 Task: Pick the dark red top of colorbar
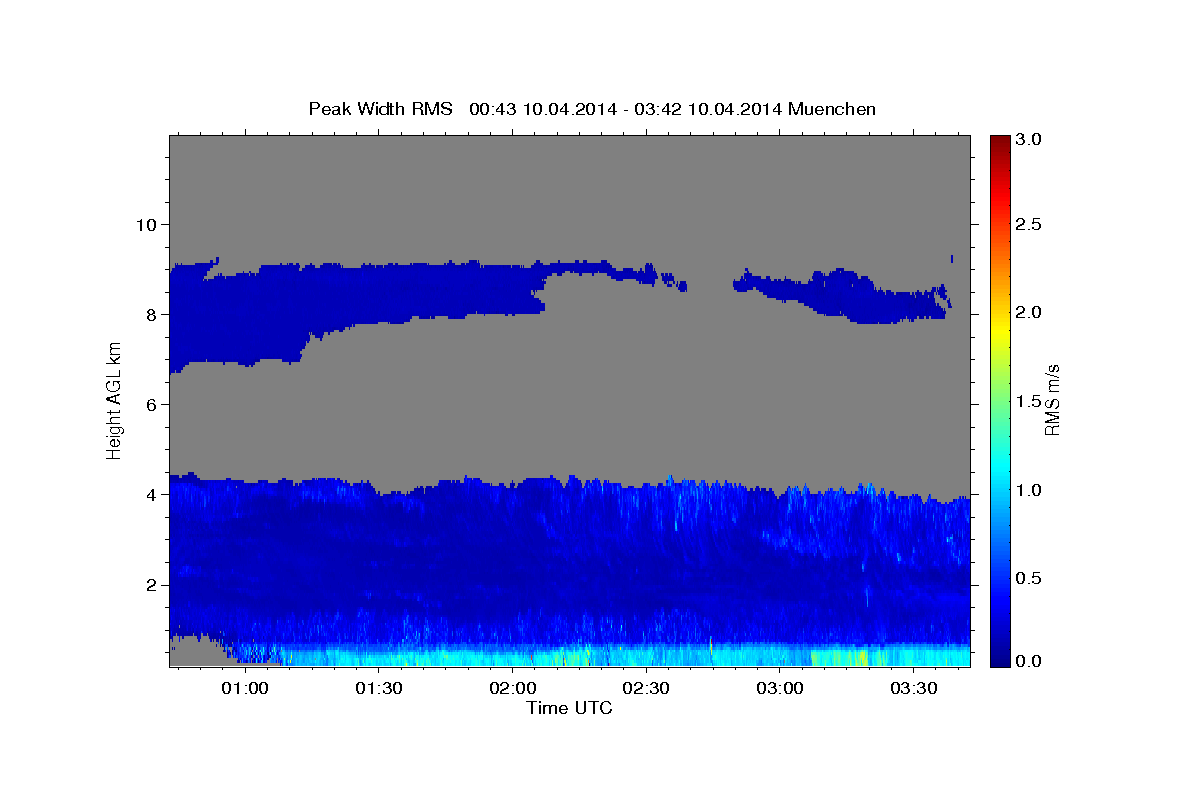[999, 142]
